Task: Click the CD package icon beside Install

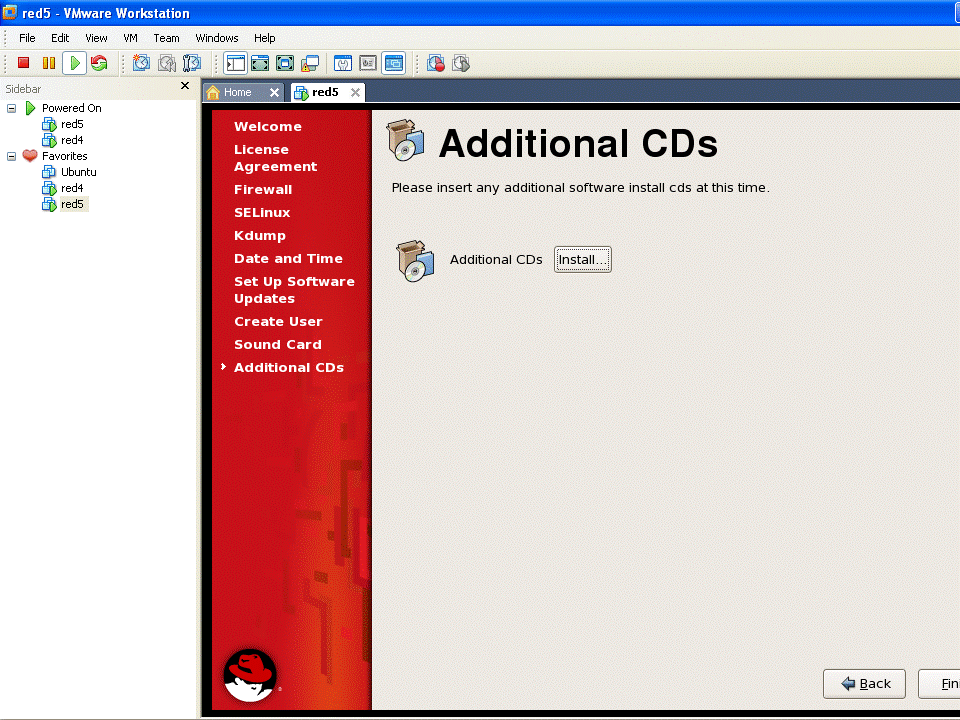Action: 415,261
